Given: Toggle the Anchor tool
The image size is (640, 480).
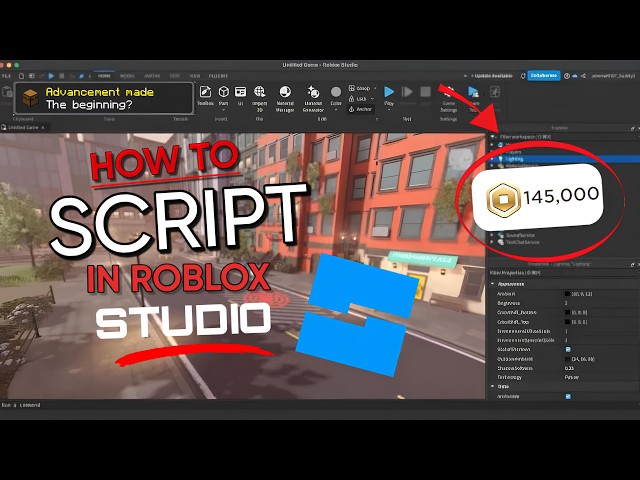Looking at the screenshot, I should 360,109.
